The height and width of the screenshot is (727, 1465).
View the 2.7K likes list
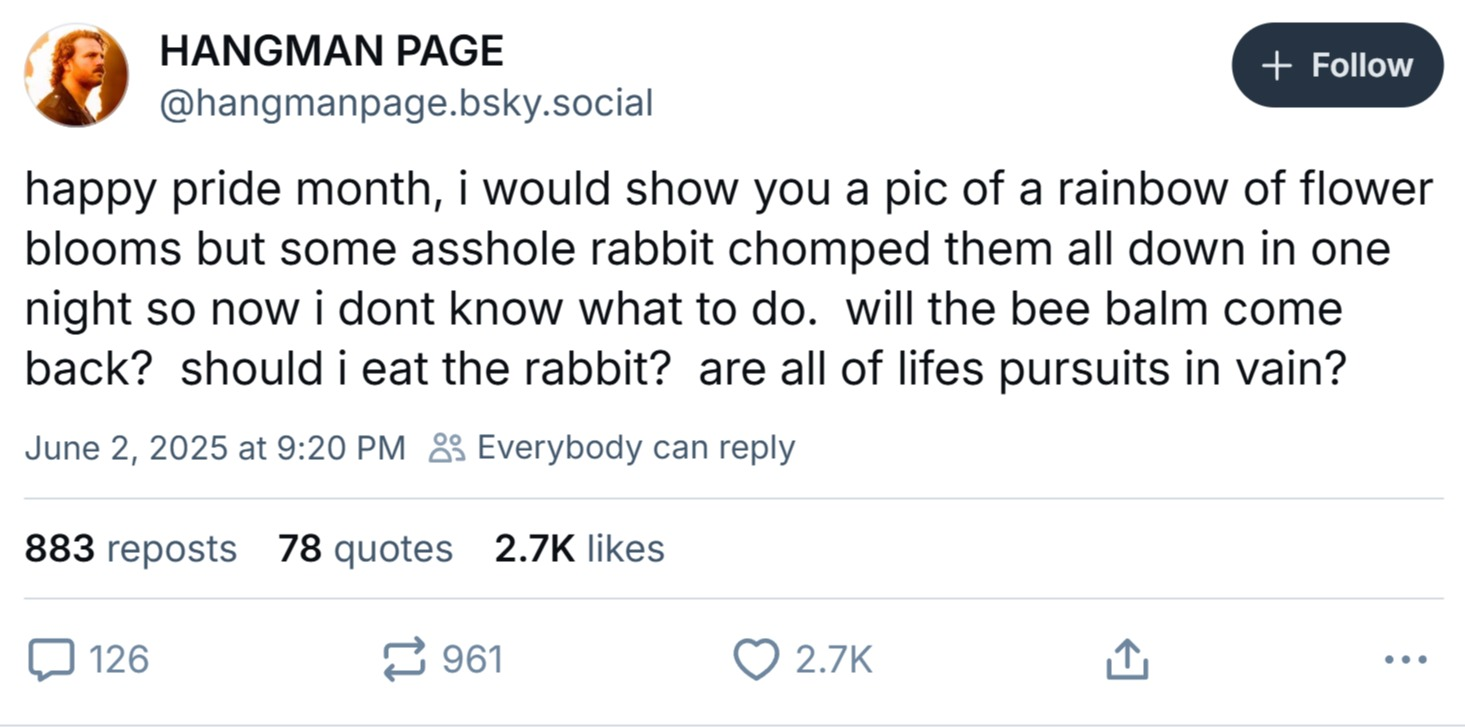click(x=579, y=549)
